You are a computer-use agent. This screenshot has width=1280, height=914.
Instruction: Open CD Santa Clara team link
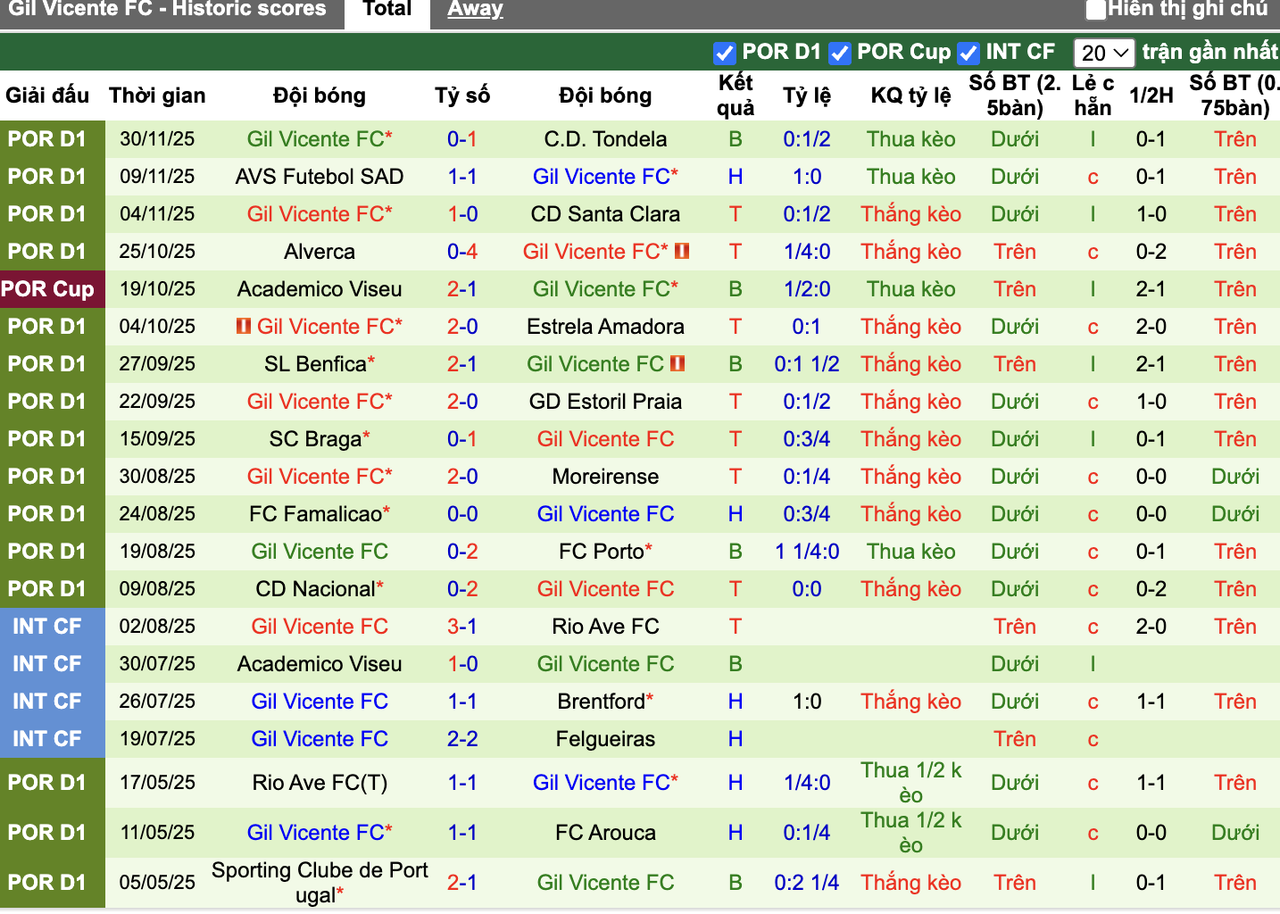coord(605,214)
